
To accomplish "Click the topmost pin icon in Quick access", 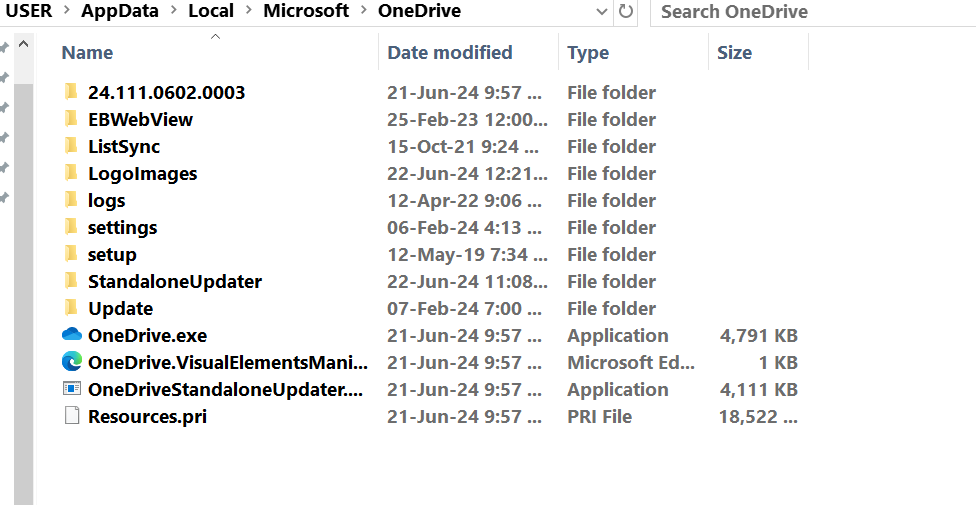I will point(4,47).
